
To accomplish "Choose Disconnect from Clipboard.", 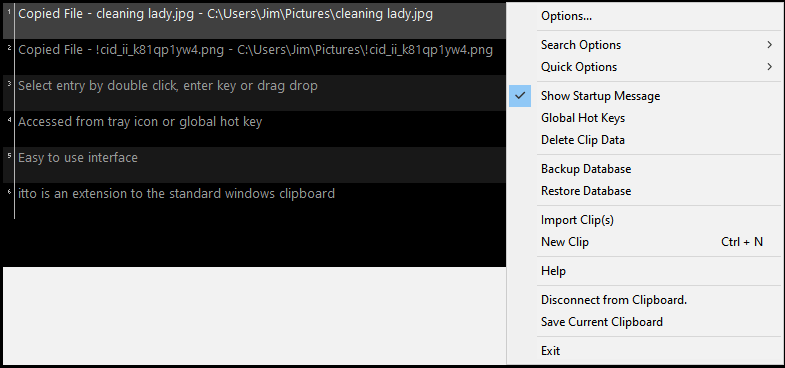I will (614, 300).
